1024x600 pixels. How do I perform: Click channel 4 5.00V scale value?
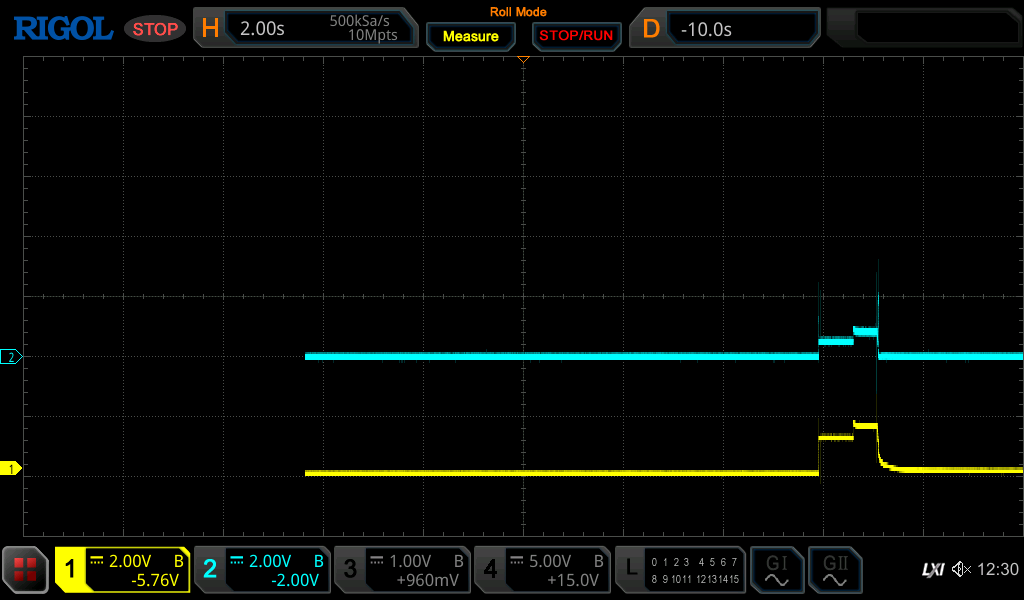[x=550, y=561]
